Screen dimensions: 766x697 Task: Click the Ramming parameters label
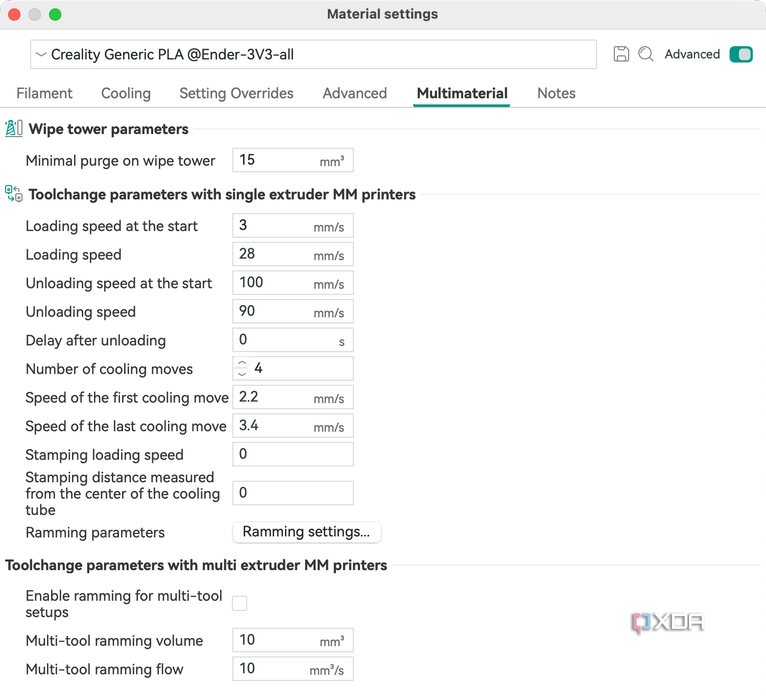[95, 532]
